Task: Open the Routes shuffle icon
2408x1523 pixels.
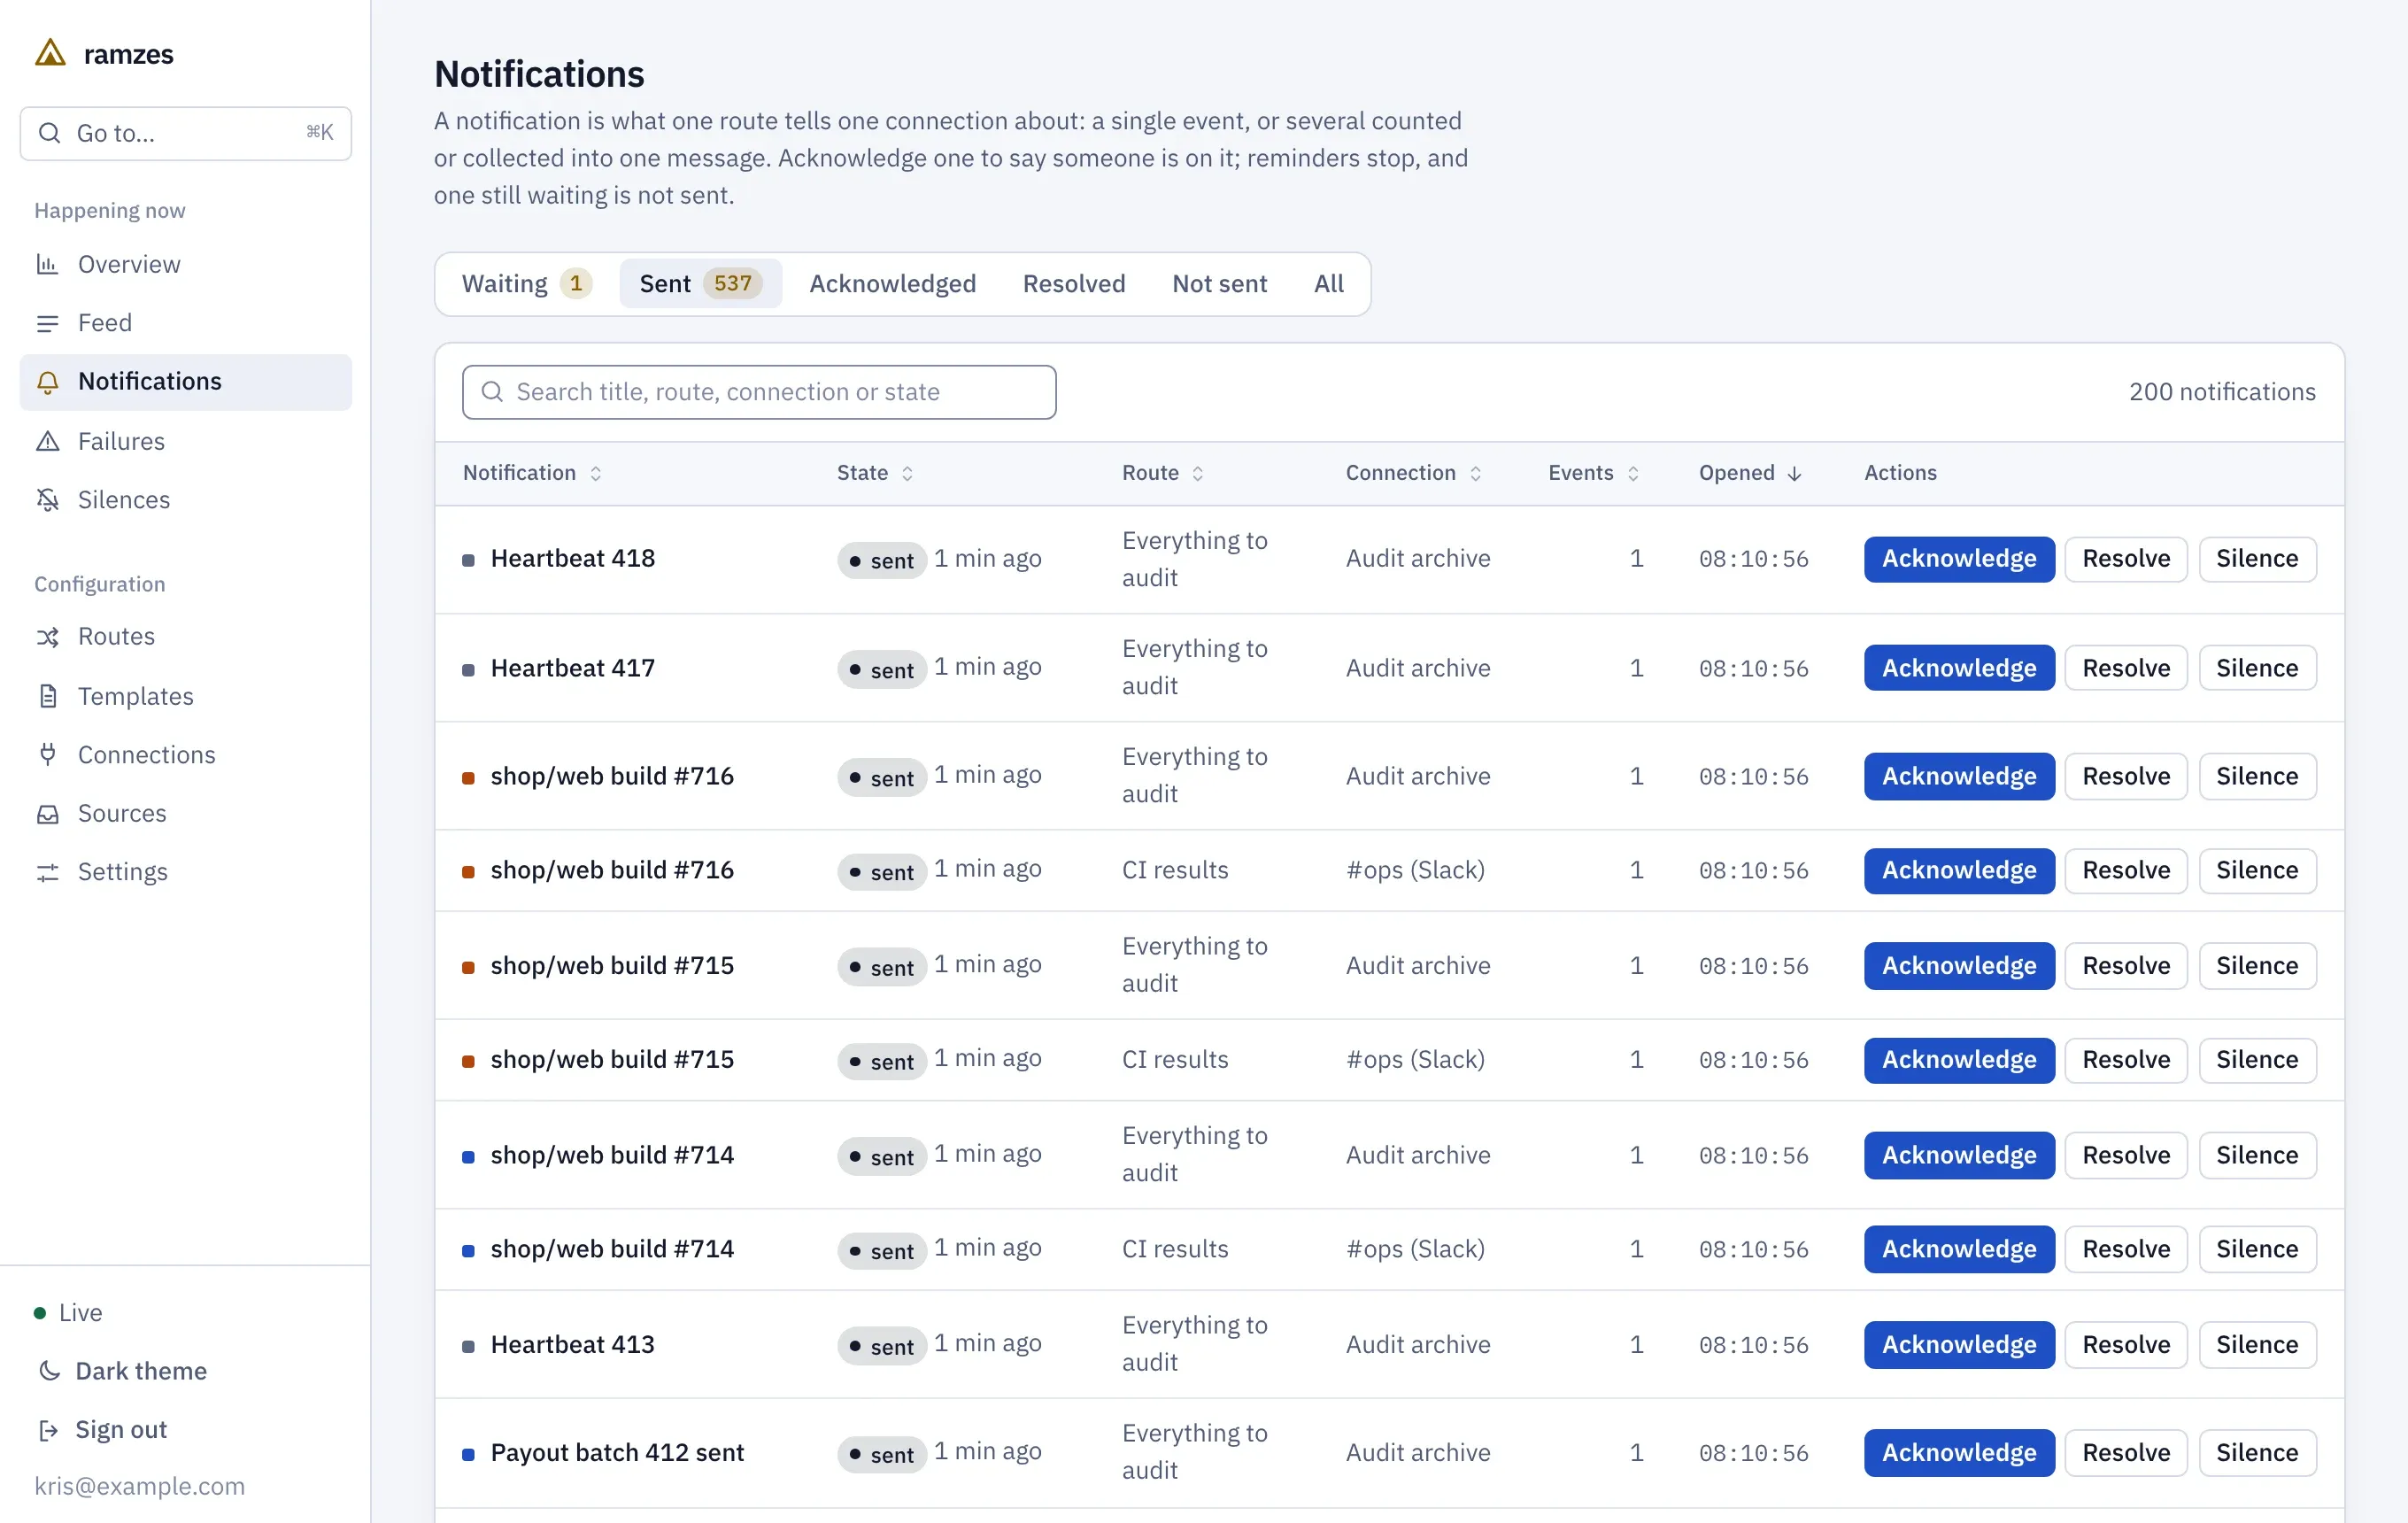Action: pyautogui.click(x=47, y=637)
